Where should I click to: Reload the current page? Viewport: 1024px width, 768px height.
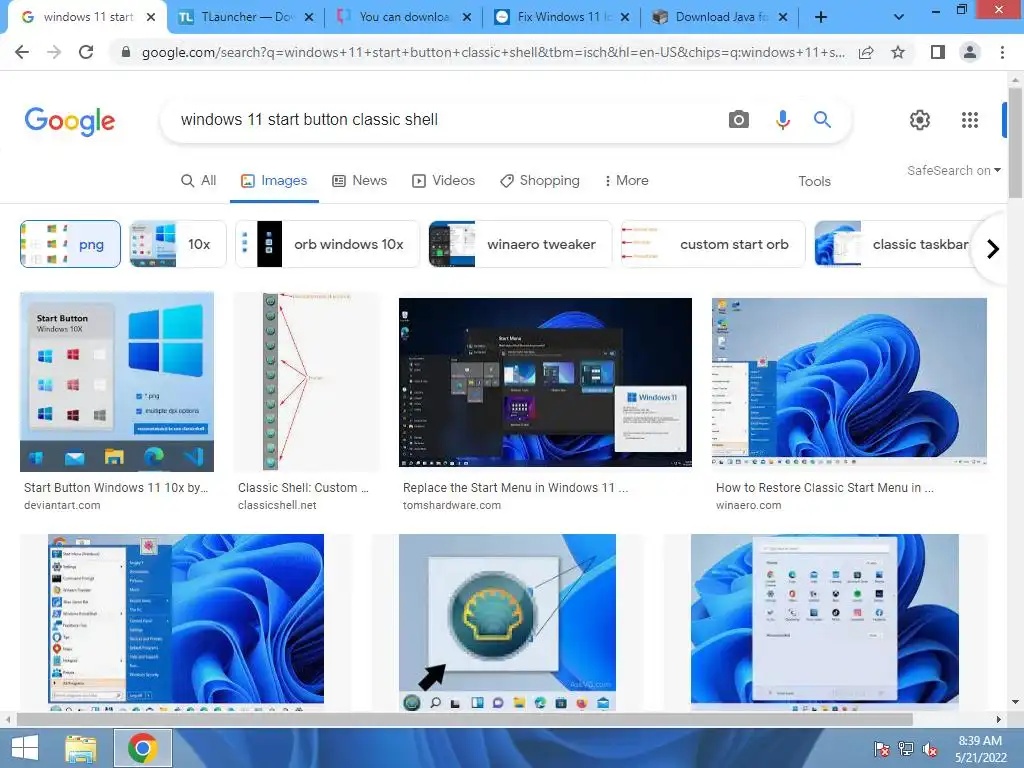click(86, 52)
